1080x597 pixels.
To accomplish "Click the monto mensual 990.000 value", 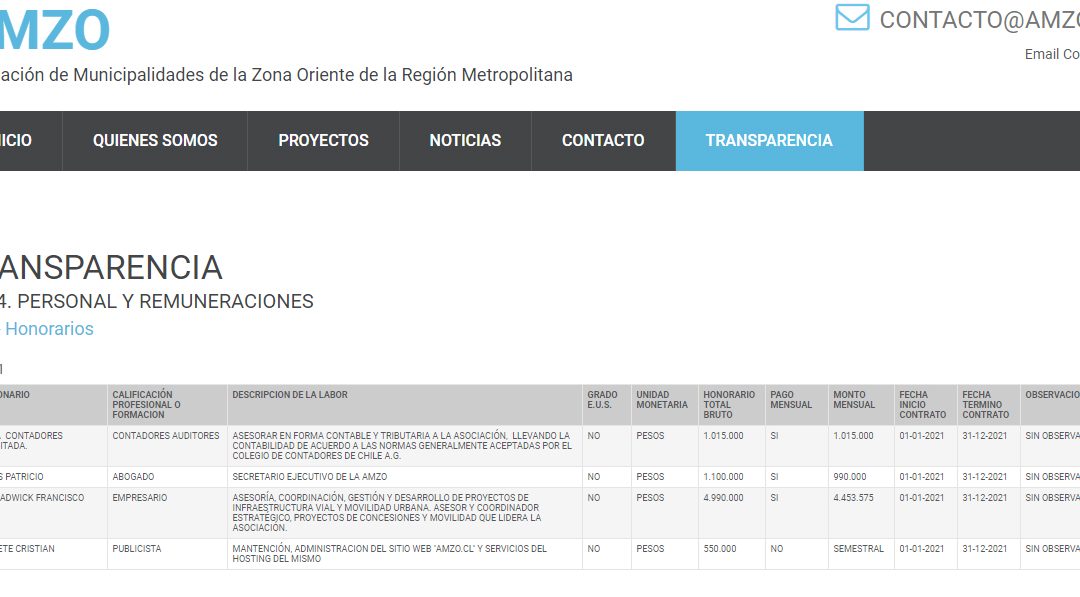I will tap(850, 476).
